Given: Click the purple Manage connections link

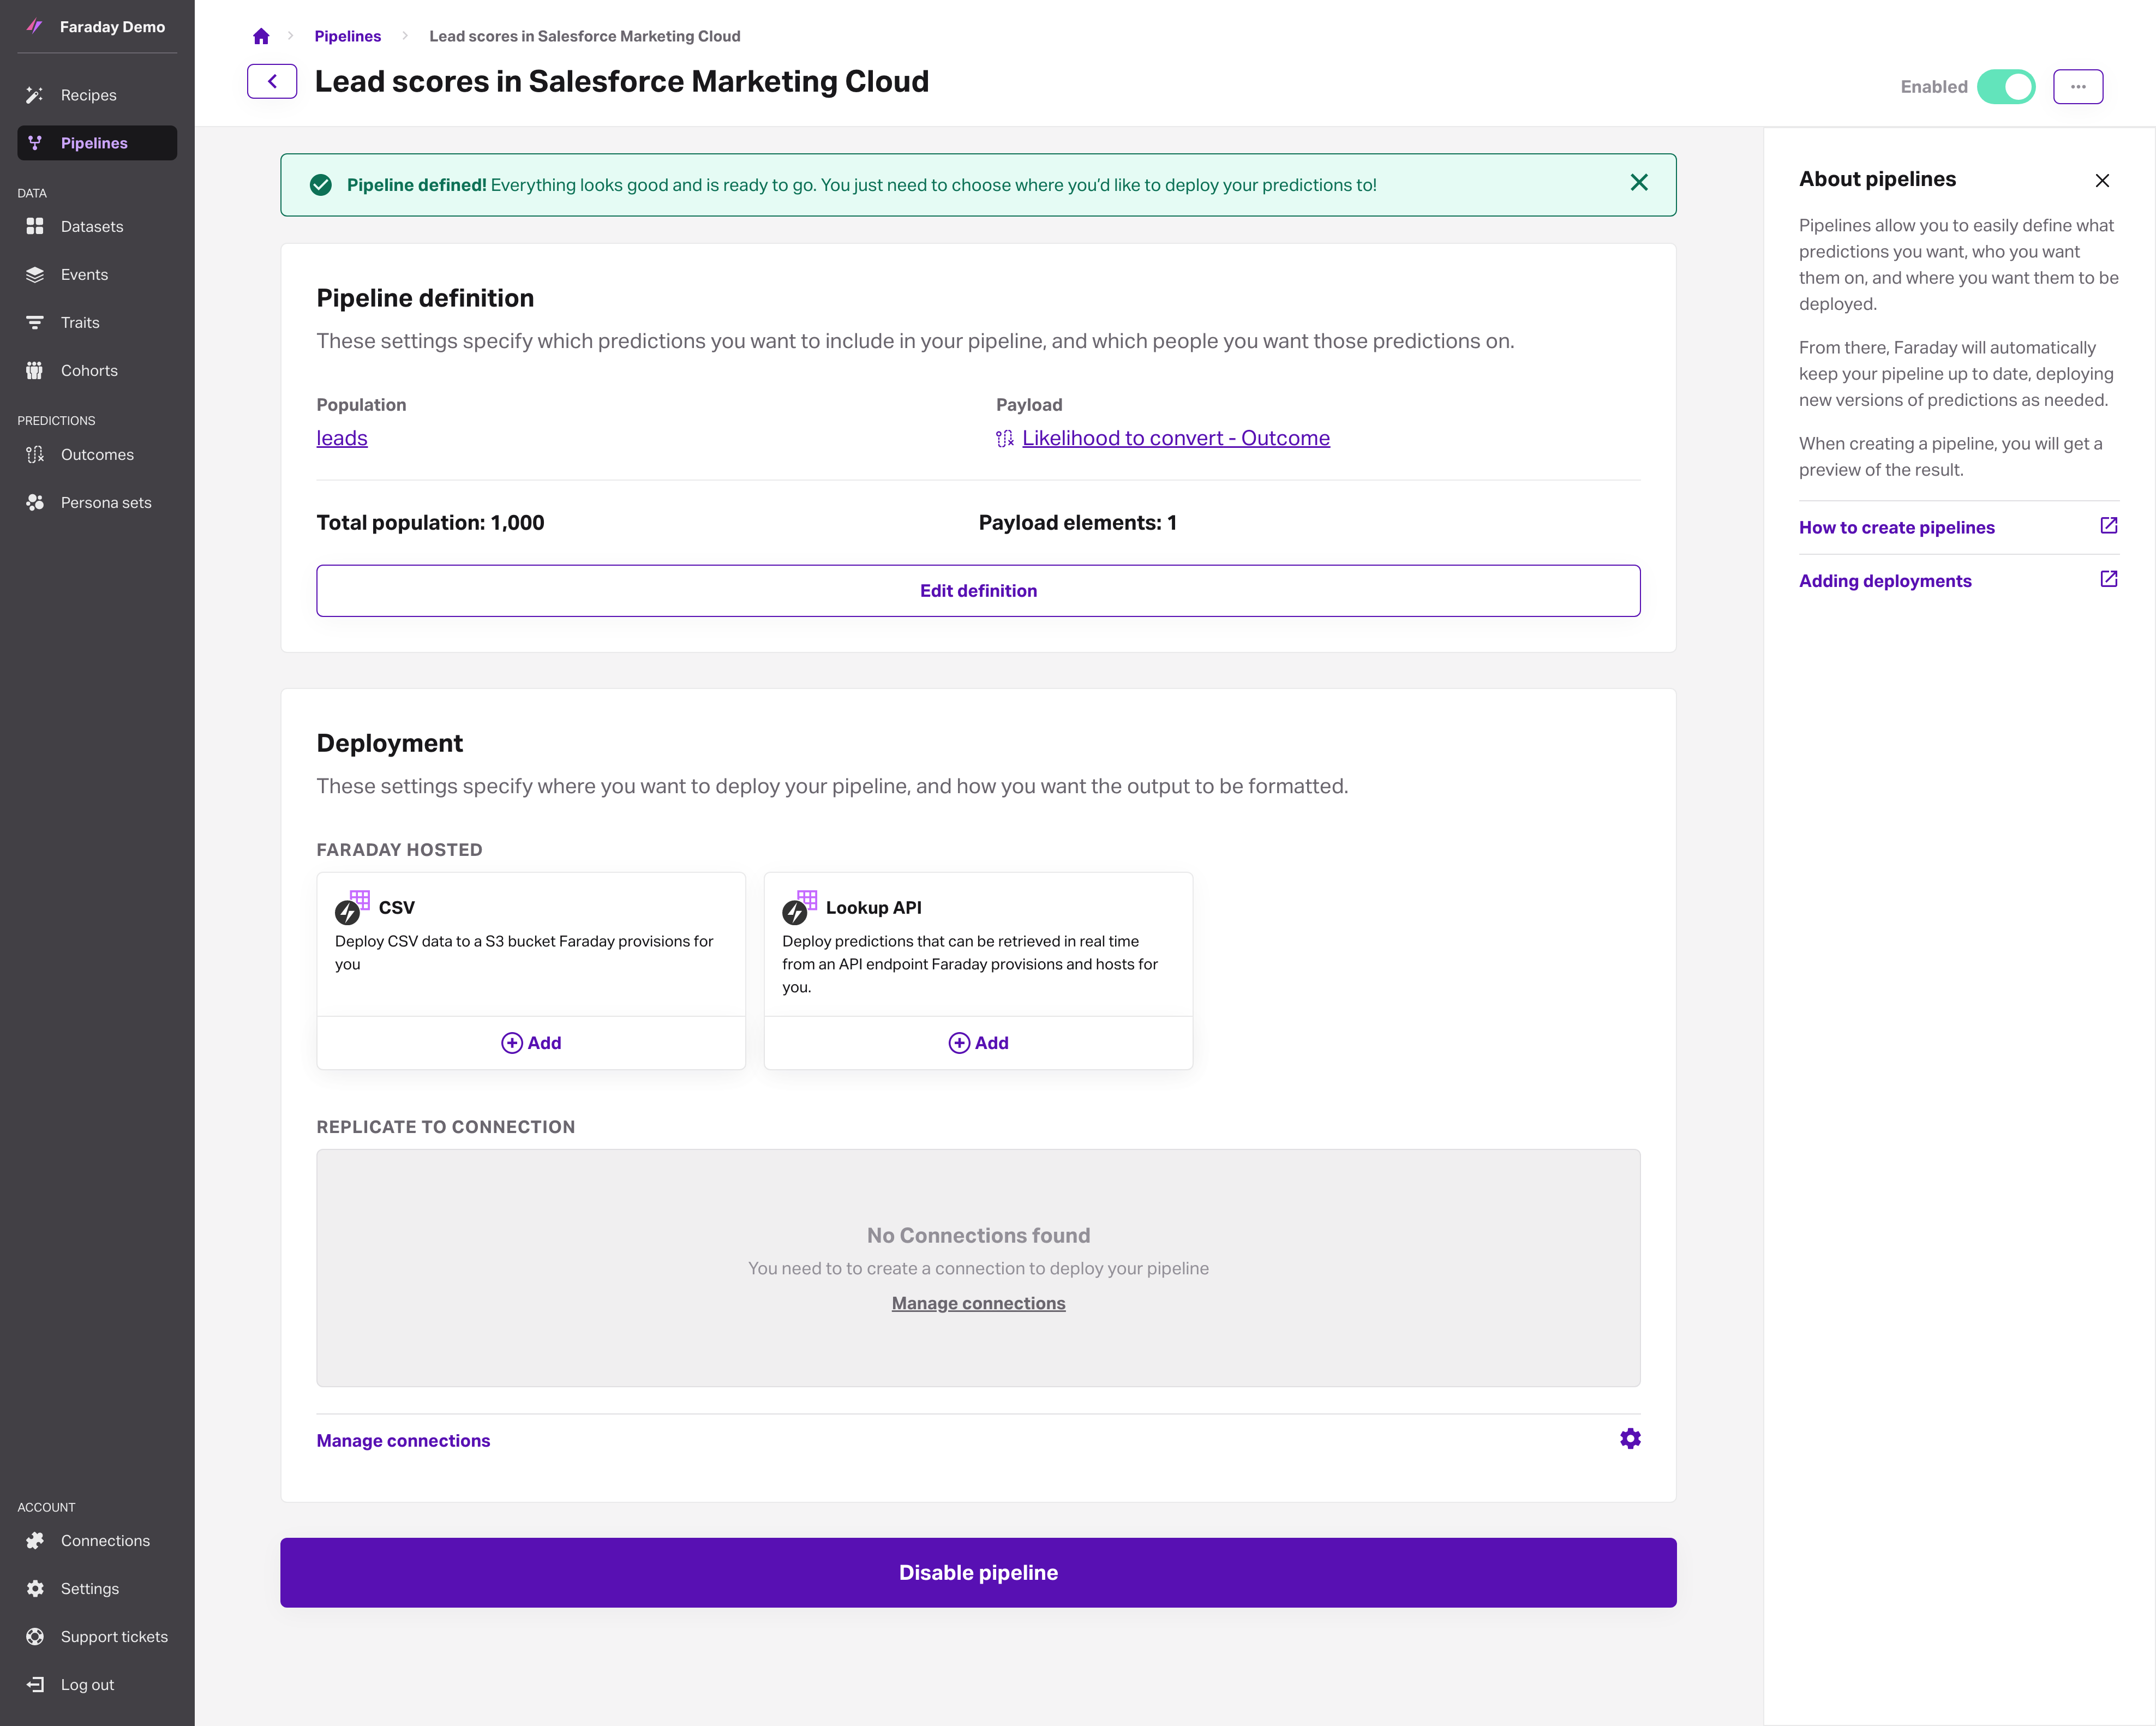Looking at the screenshot, I should point(403,1440).
